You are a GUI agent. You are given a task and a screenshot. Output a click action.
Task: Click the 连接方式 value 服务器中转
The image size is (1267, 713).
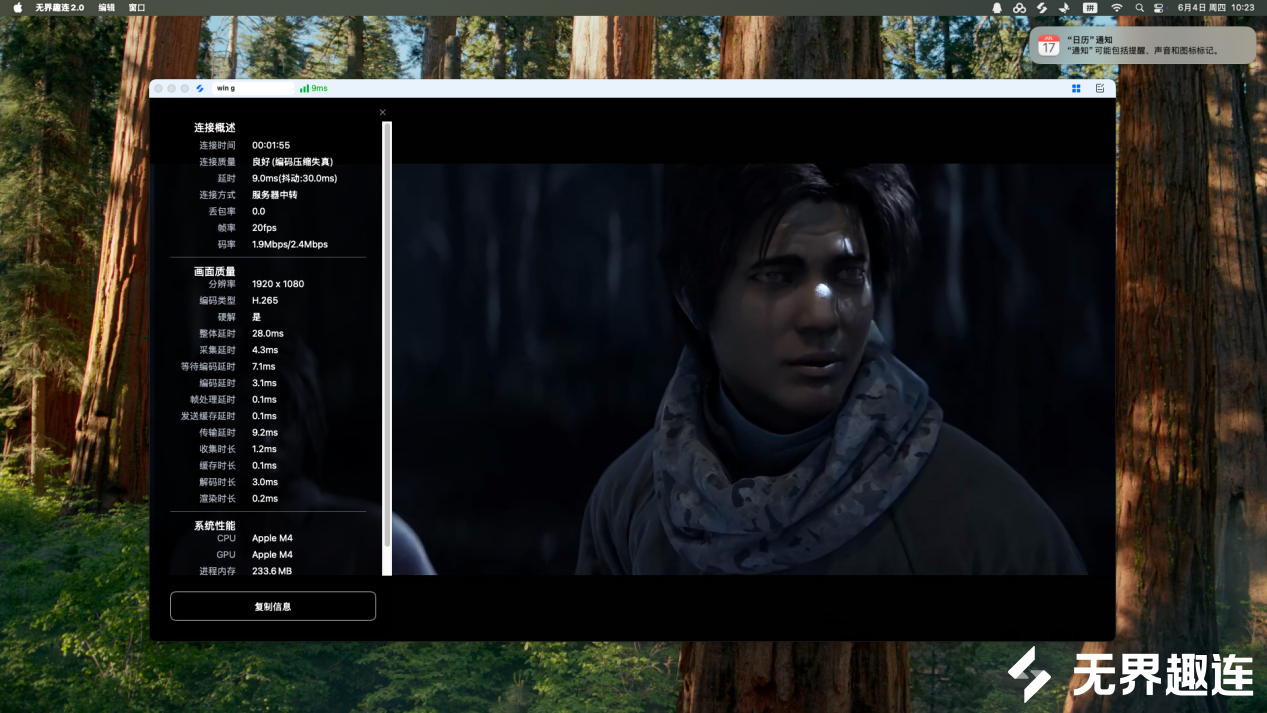pos(274,195)
